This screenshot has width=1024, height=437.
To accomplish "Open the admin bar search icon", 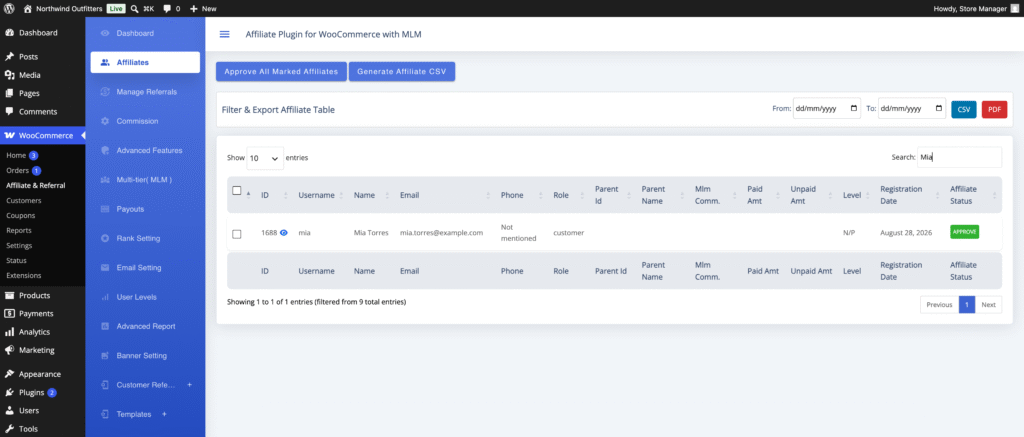I will [x=134, y=8].
